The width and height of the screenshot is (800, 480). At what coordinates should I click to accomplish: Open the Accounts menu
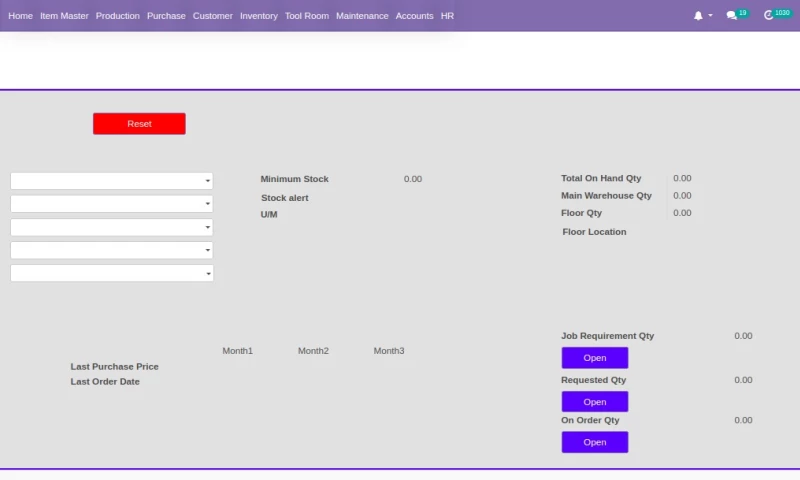414,16
